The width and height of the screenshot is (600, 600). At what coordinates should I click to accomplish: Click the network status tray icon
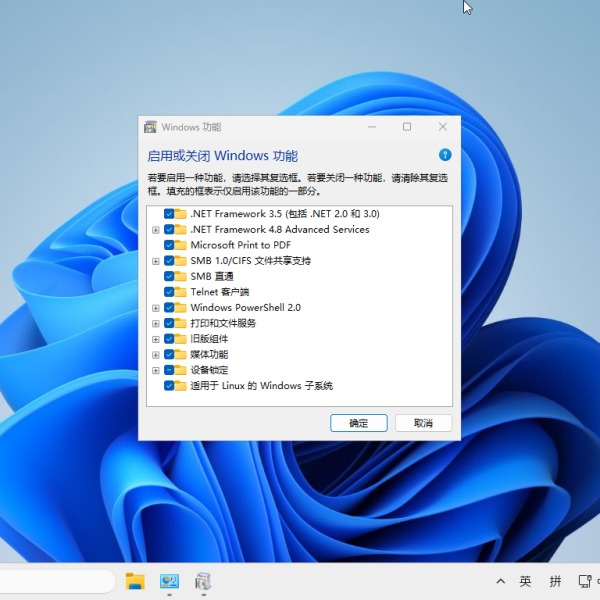(x=585, y=582)
